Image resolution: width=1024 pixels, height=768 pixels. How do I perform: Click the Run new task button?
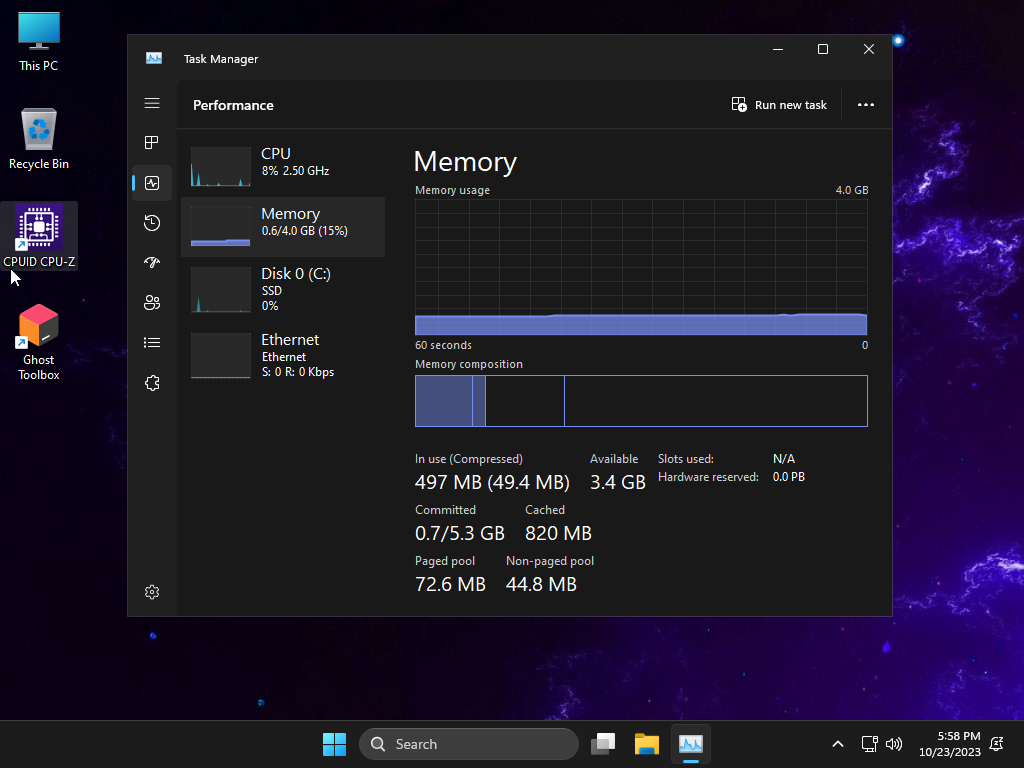click(x=779, y=105)
